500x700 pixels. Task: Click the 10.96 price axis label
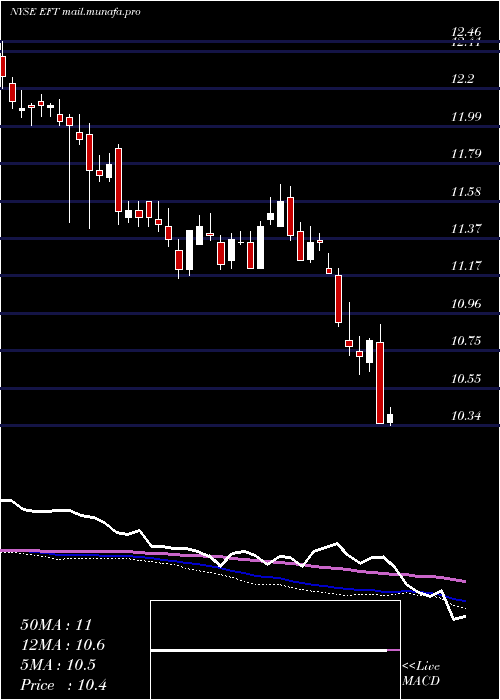pos(466,304)
